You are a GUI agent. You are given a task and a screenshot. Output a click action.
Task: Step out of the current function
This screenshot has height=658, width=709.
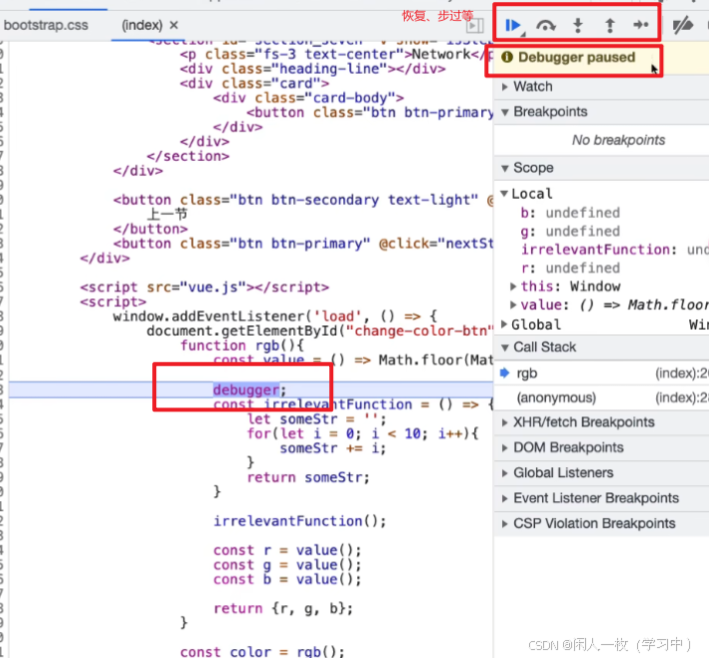610,25
